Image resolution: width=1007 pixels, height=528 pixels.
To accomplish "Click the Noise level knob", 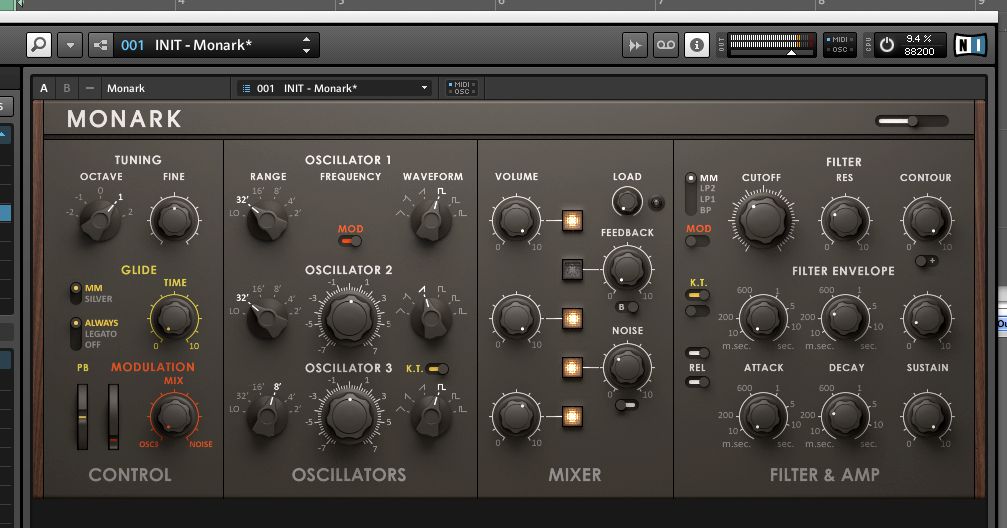I will (x=627, y=367).
